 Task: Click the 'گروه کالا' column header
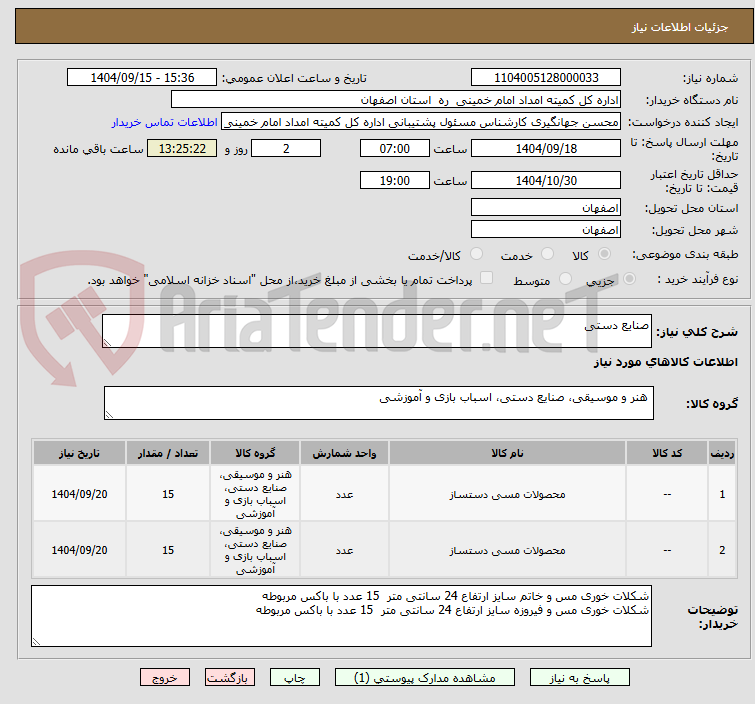click(x=255, y=453)
